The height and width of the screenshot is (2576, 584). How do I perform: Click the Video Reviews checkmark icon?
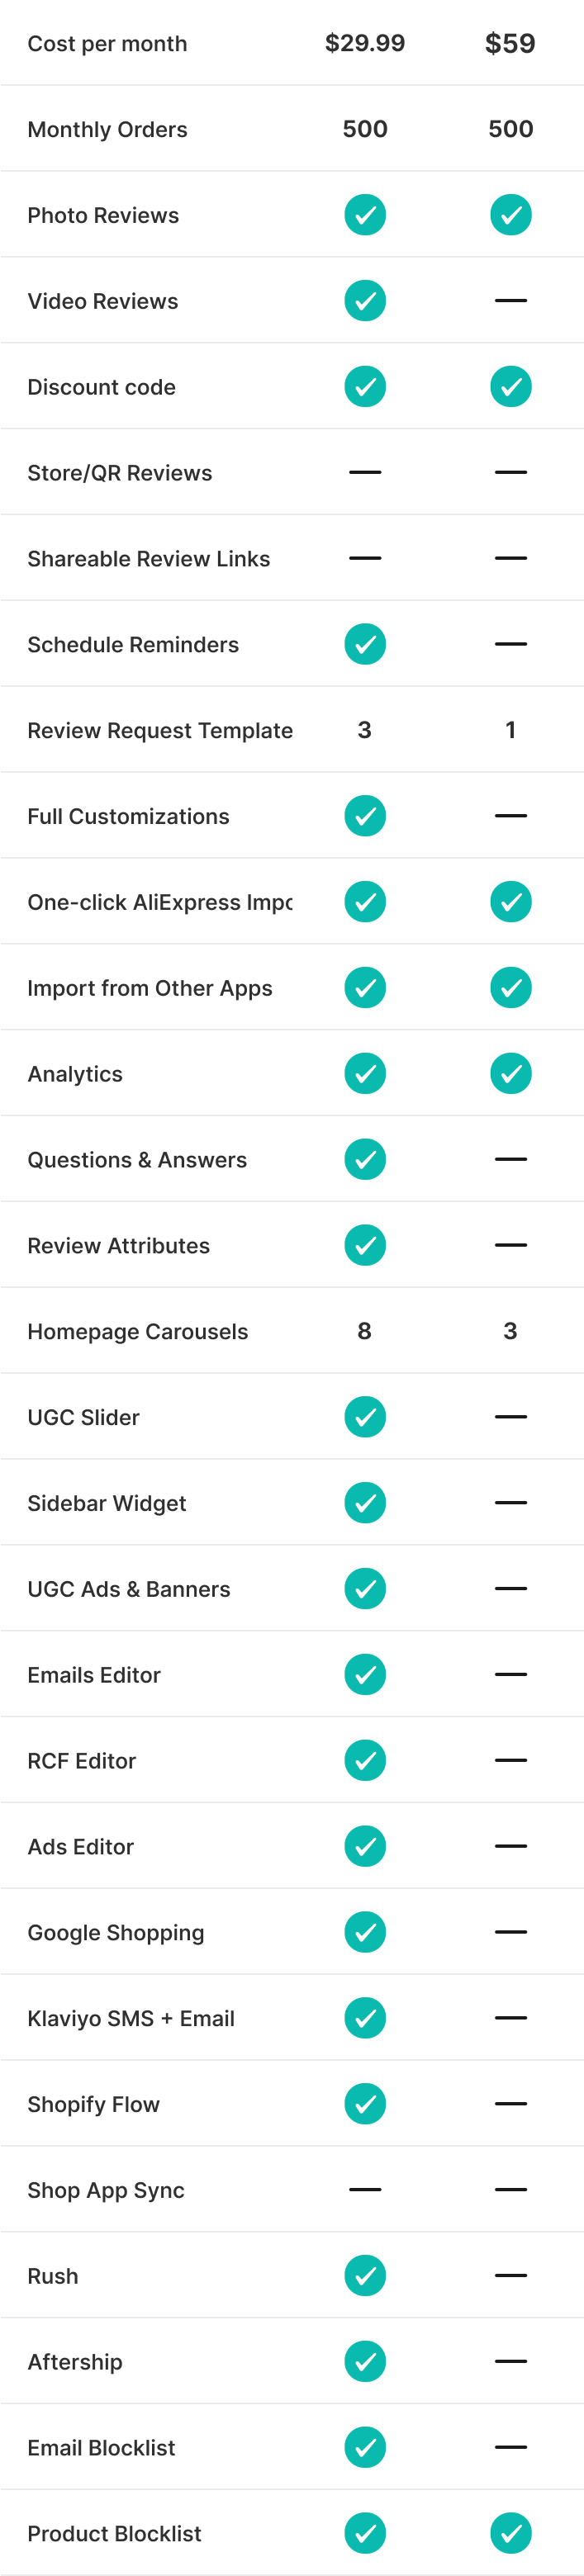(x=365, y=301)
